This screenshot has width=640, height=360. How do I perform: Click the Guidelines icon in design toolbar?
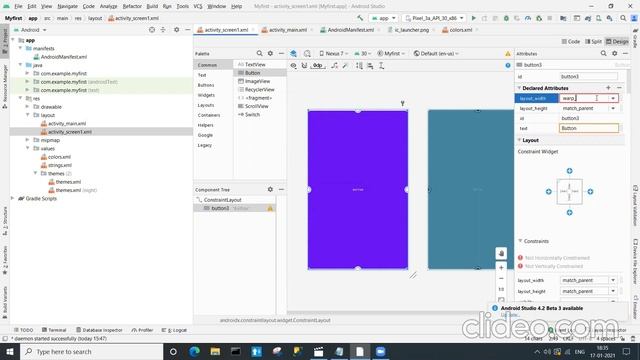coord(381,65)
